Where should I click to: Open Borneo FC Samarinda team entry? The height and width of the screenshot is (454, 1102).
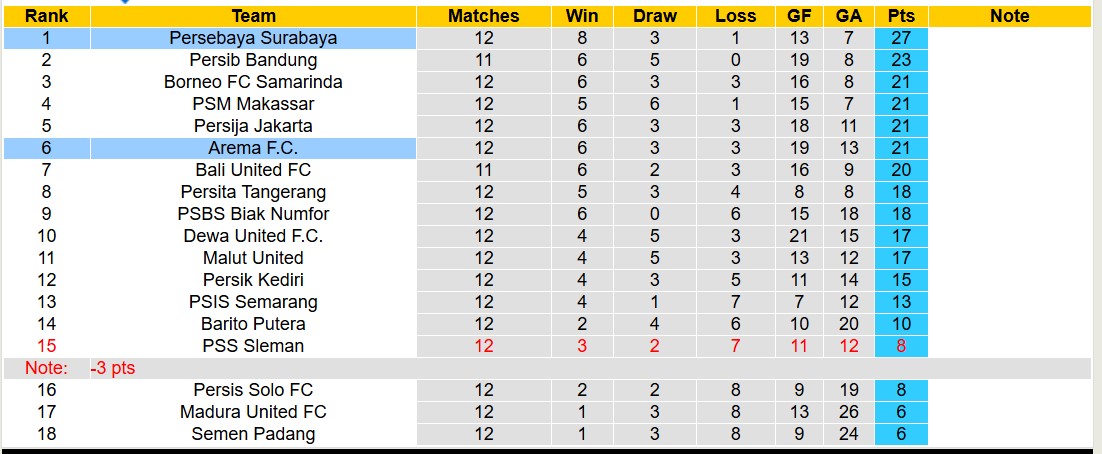pos(253,82)
